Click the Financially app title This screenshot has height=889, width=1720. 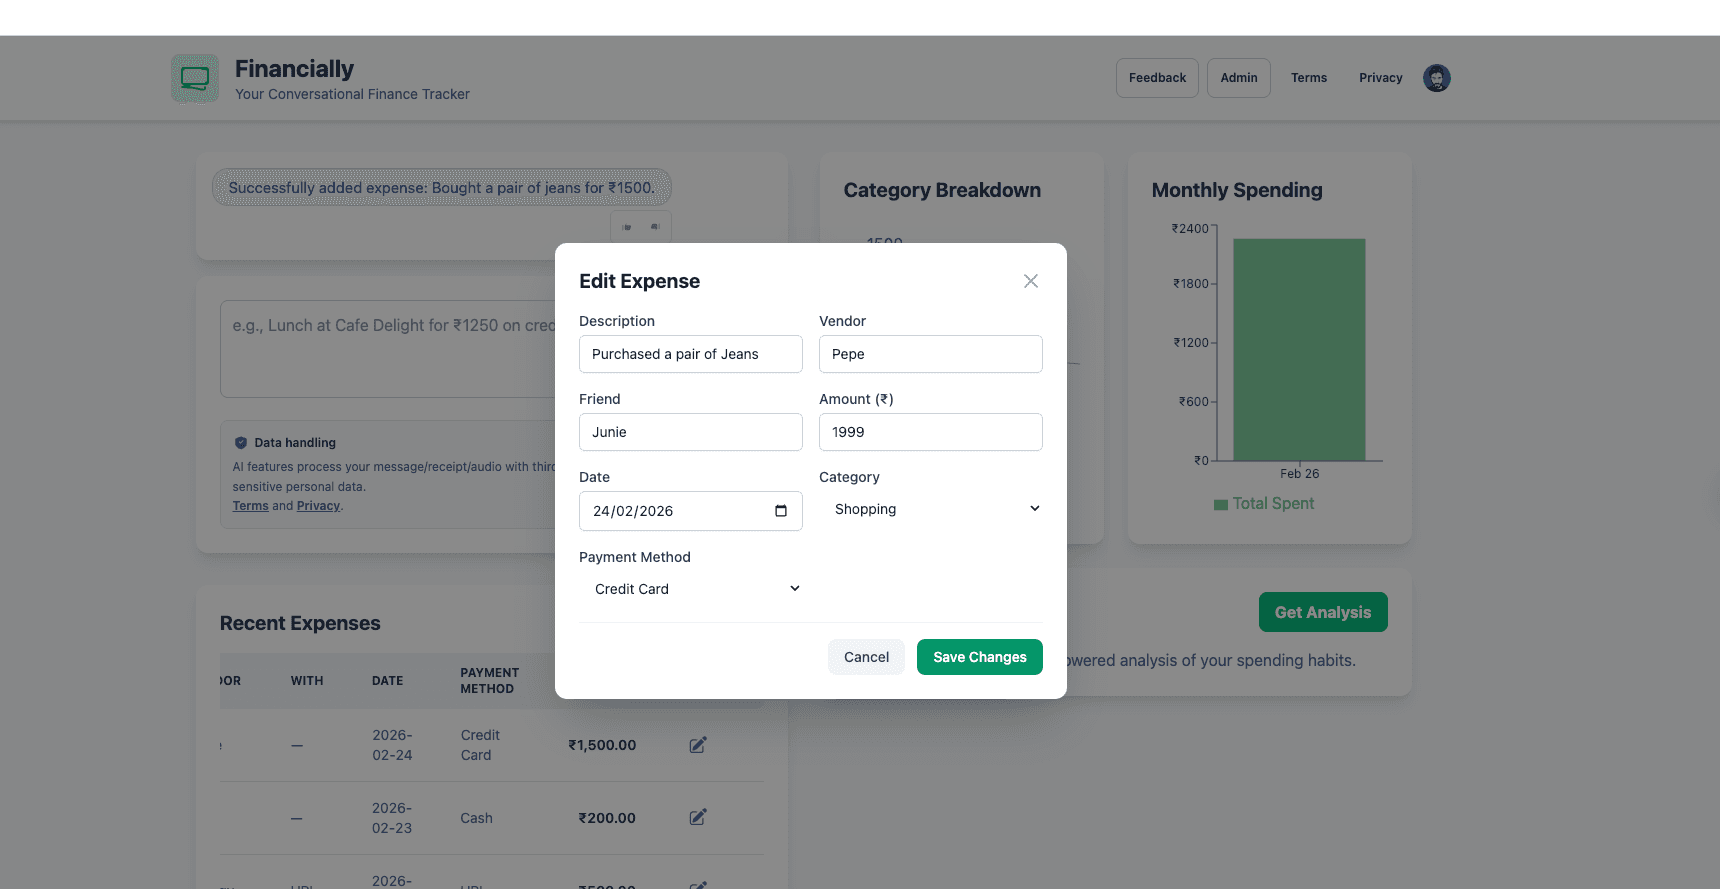(x=294, y=69)
